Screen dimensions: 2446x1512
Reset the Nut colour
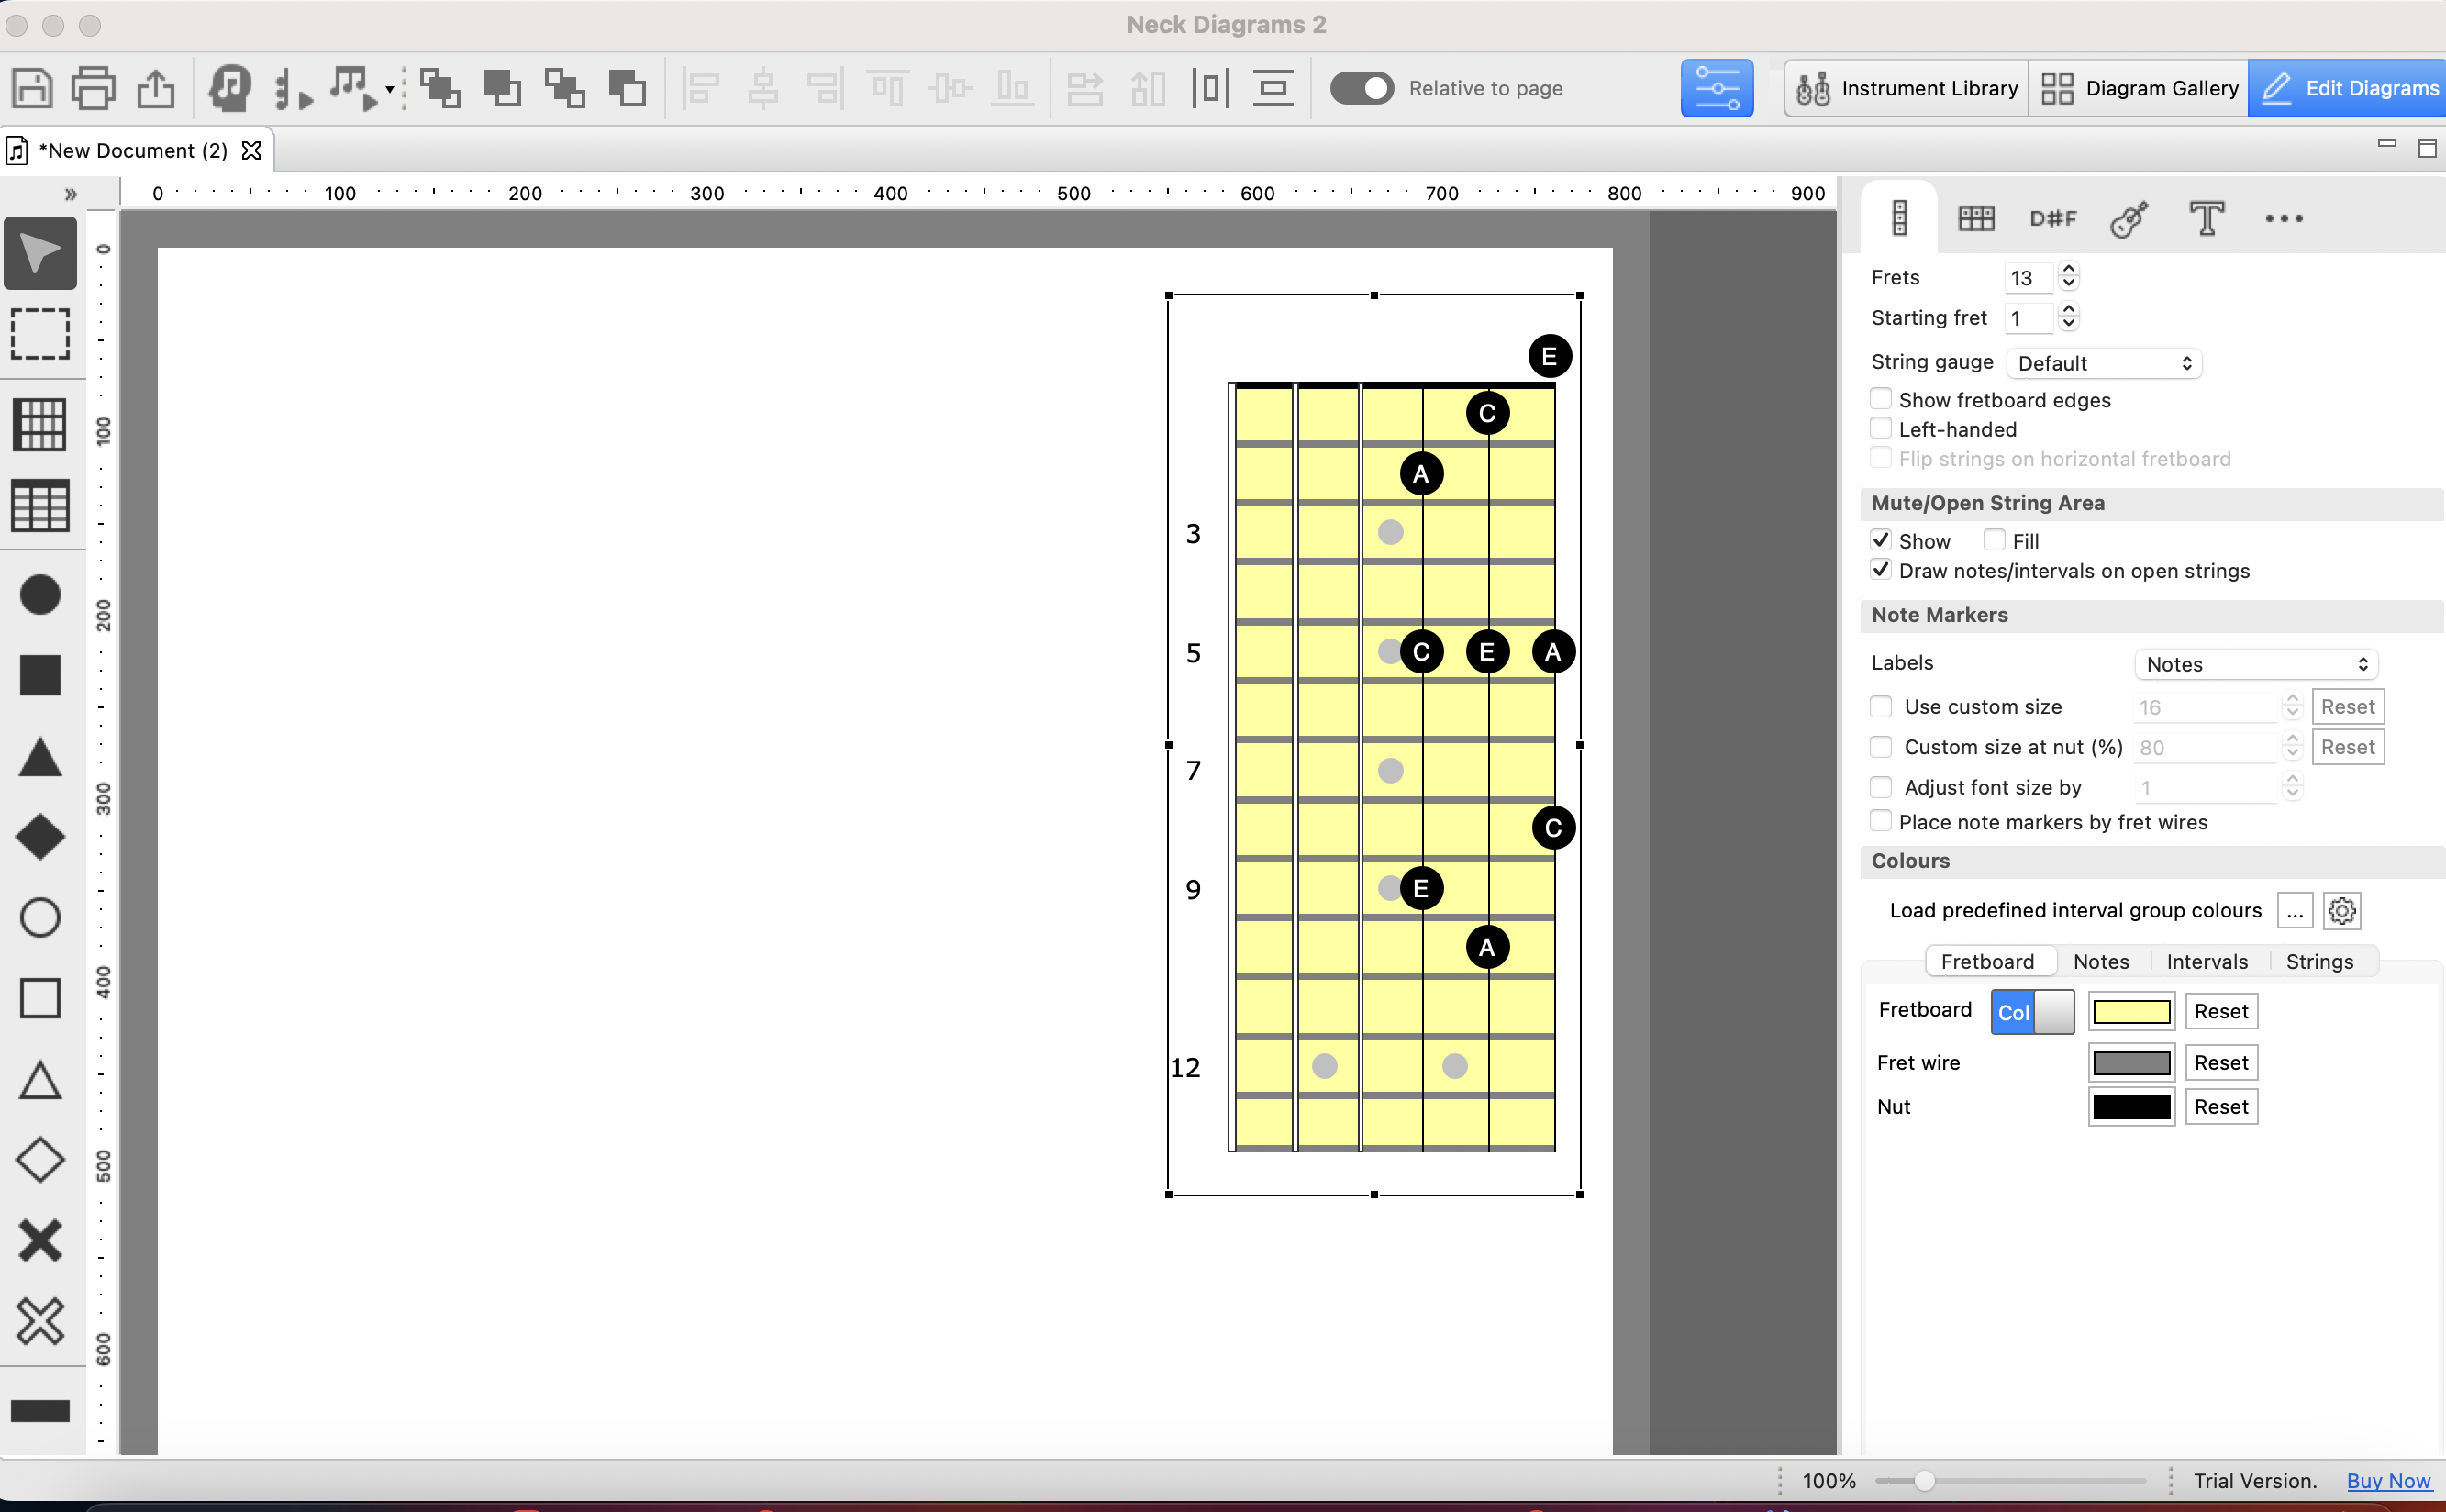2221,1107
